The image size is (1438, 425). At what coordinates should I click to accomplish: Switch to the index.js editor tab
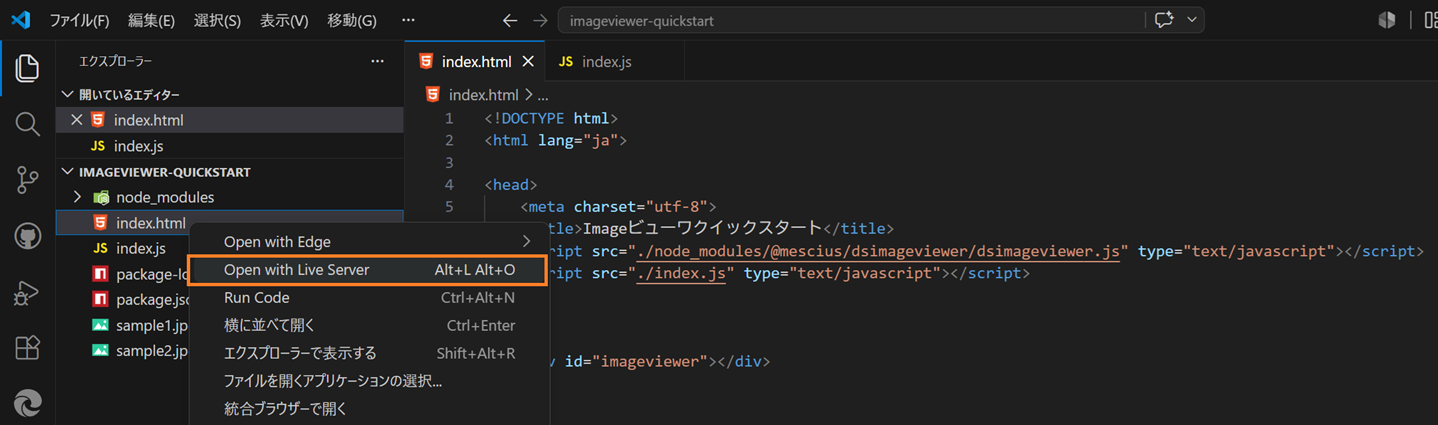(x=607, y=62)
